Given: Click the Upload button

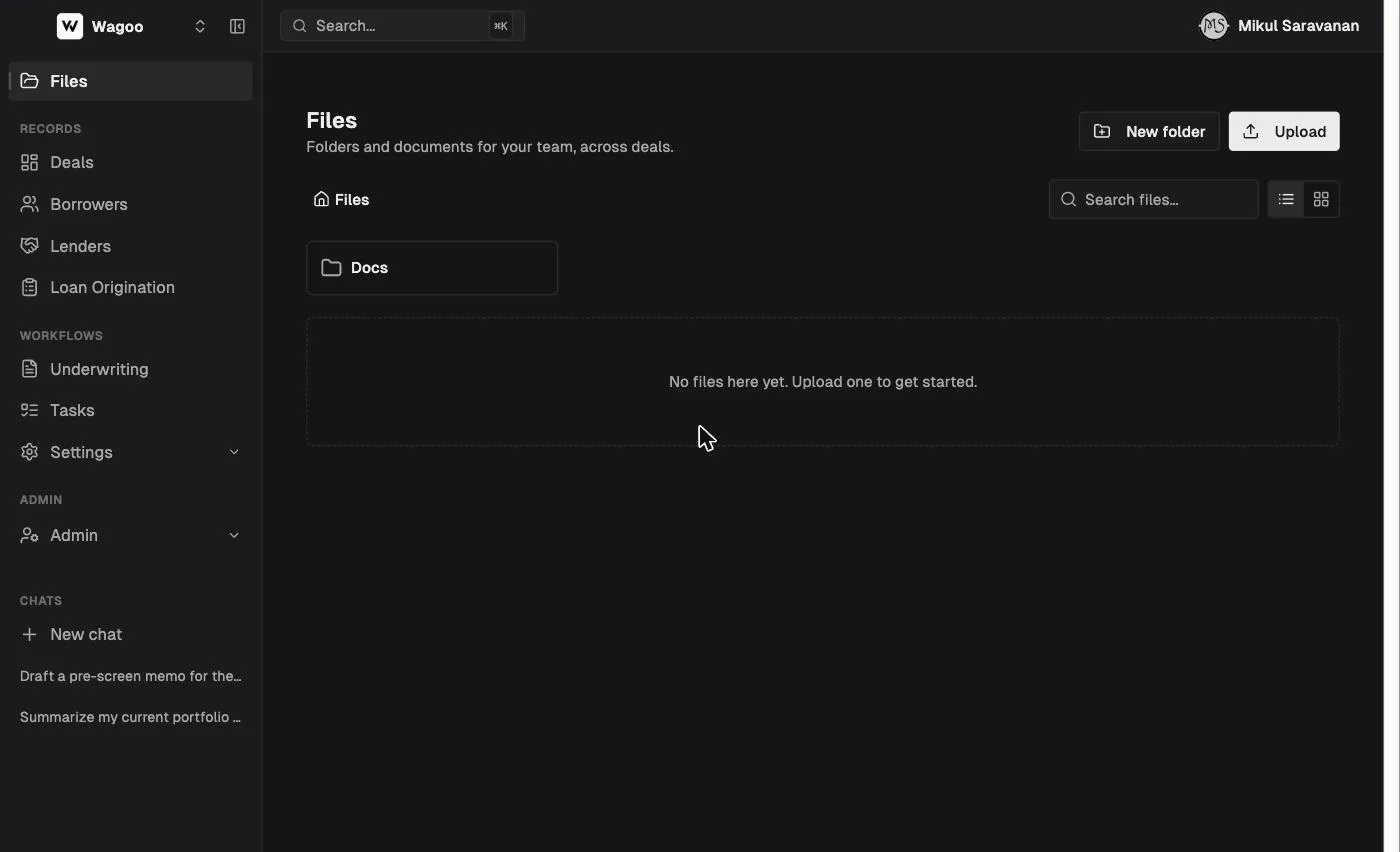Looking at the screenshot, I should (1284, 131).
